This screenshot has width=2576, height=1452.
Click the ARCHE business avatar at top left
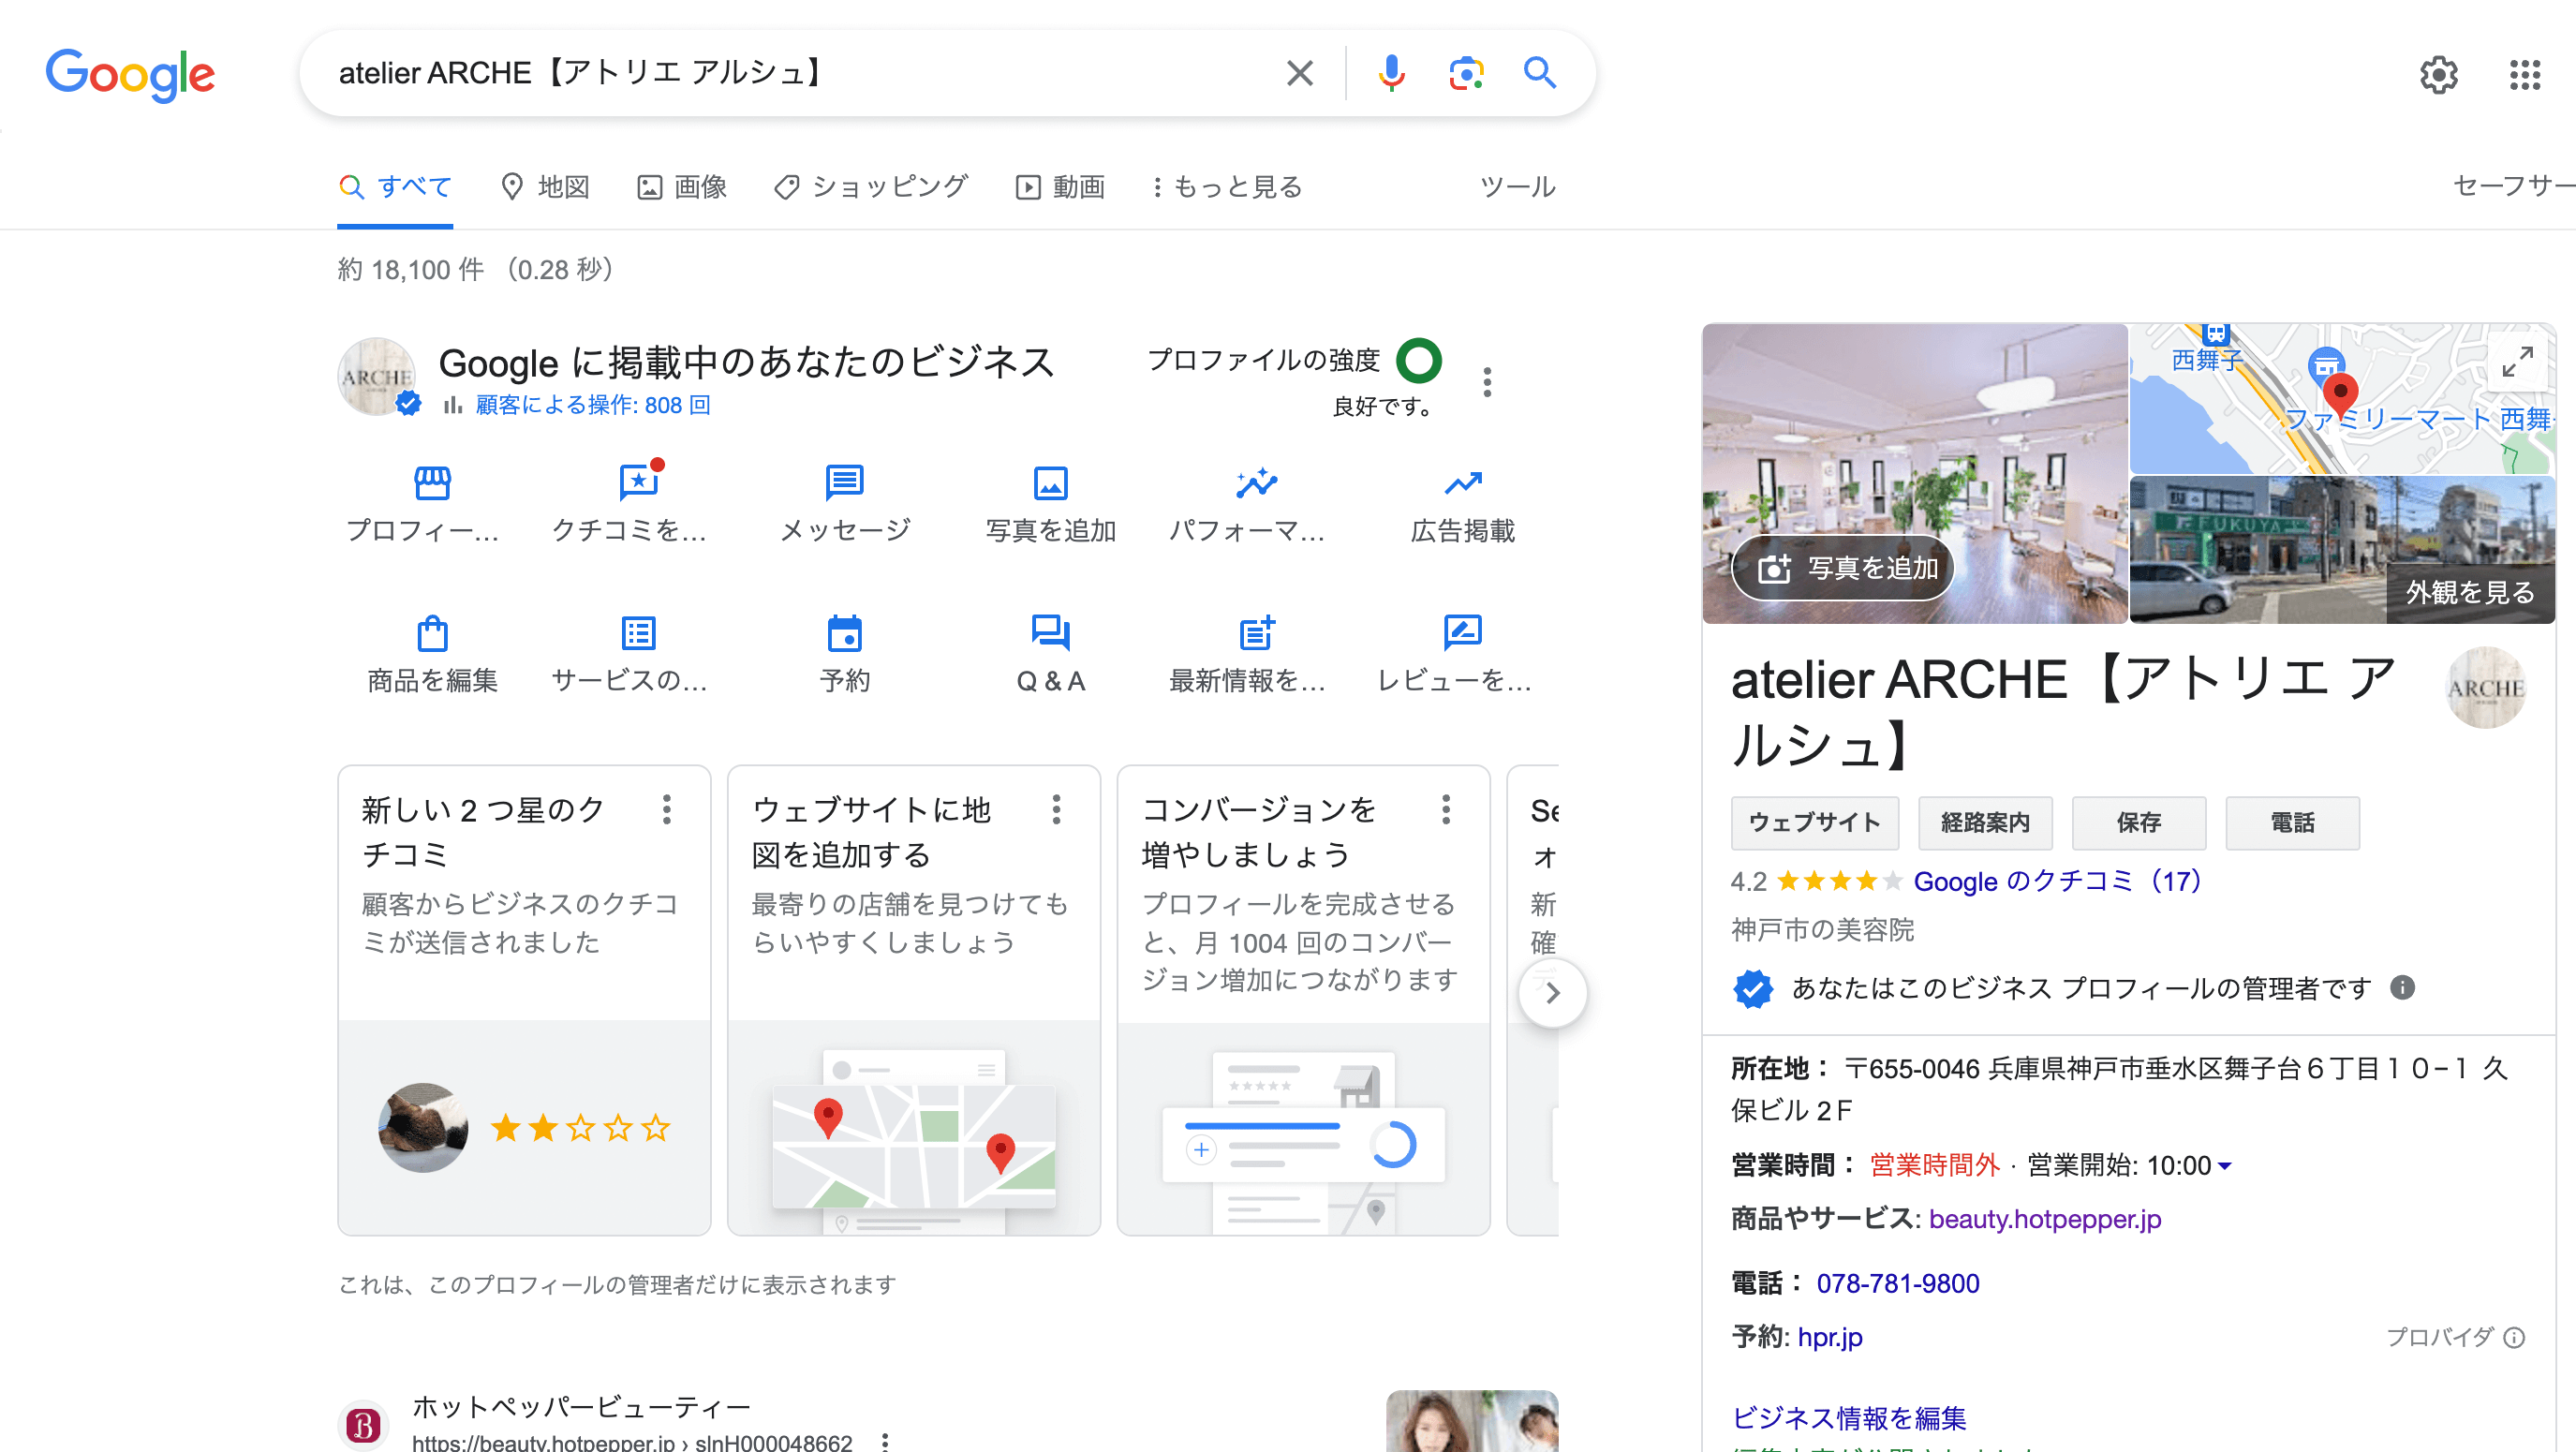point(376,376)
